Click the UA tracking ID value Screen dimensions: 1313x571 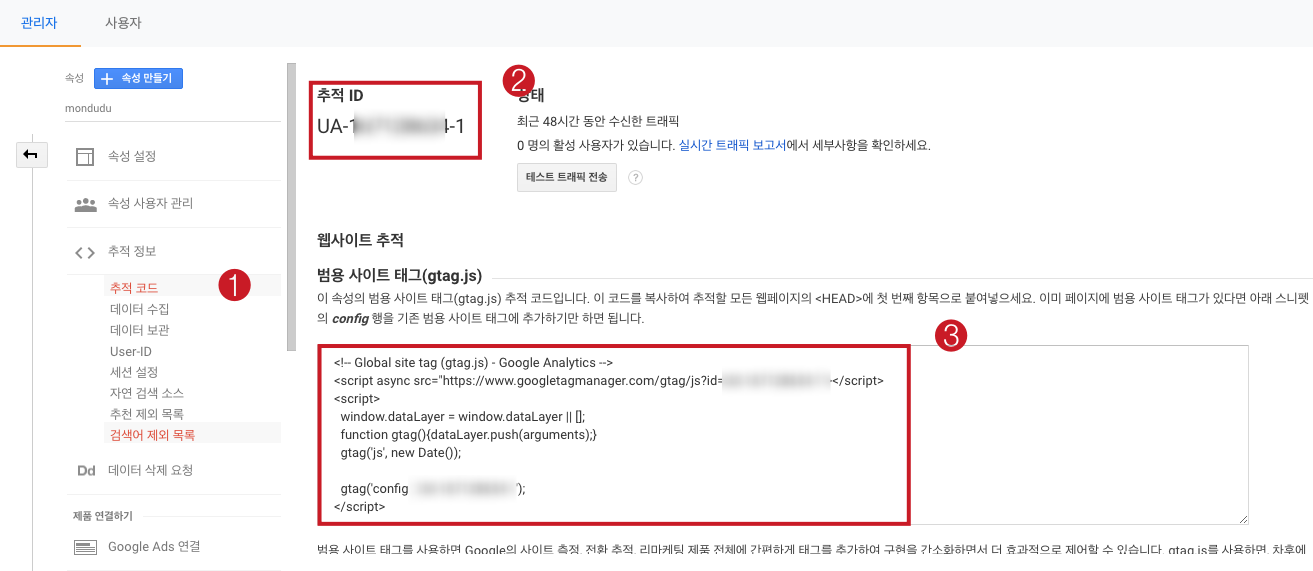point(391,127)
